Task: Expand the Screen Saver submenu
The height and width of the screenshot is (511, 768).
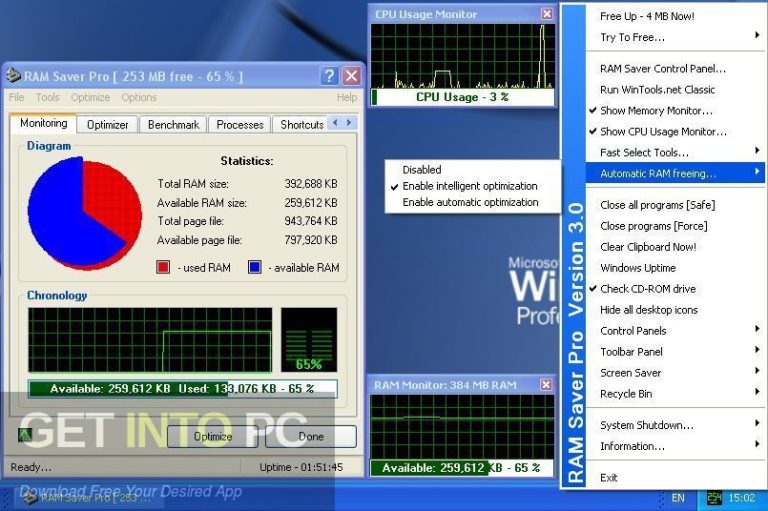Action: click(675, 373)
